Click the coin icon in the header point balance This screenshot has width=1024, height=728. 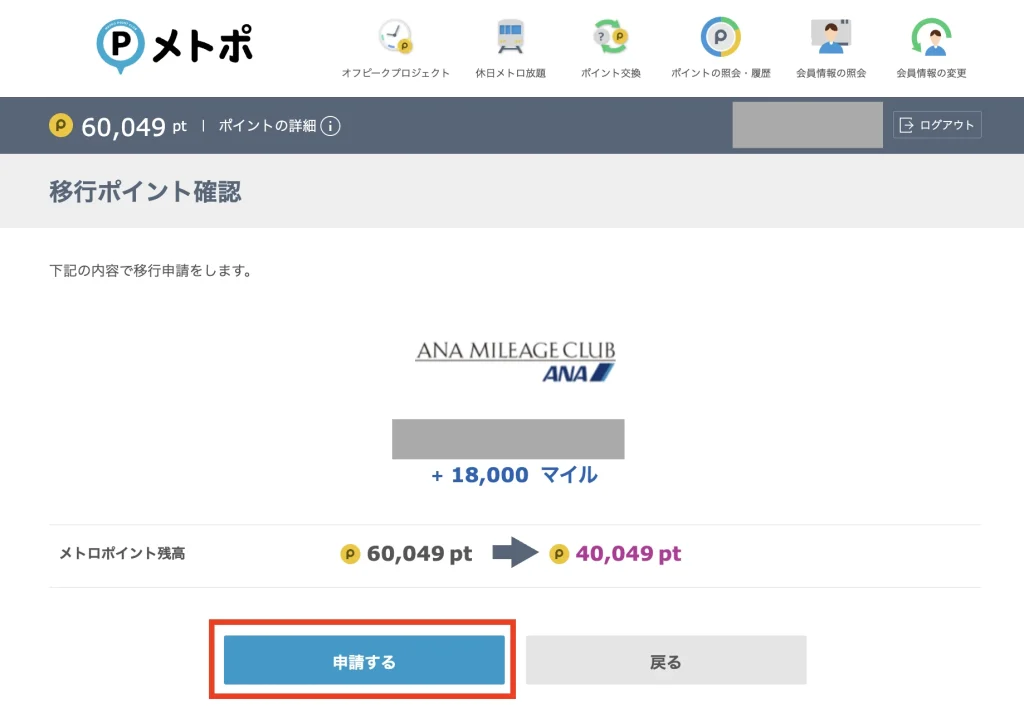tap(61, 125)
